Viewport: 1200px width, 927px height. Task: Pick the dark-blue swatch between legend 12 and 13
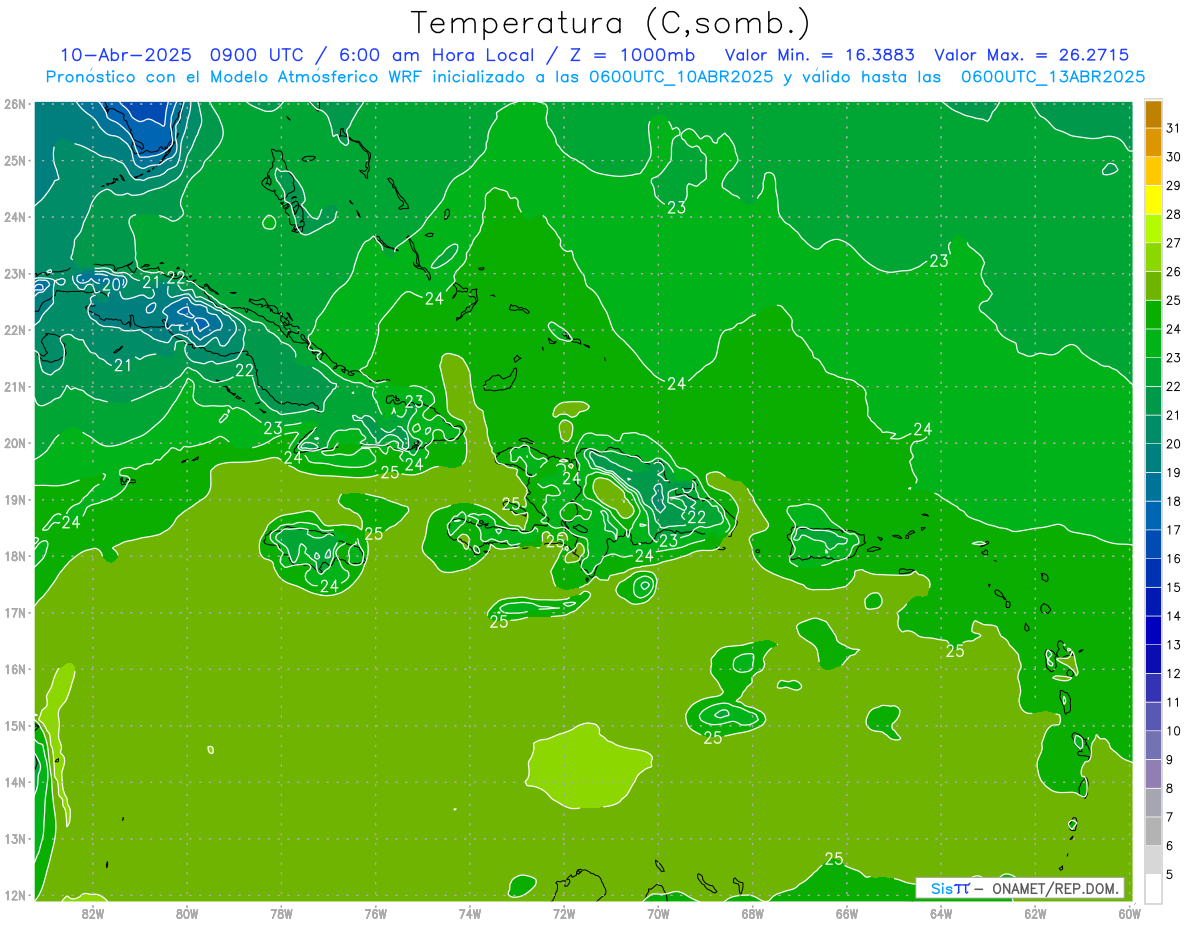point(1153,659)
